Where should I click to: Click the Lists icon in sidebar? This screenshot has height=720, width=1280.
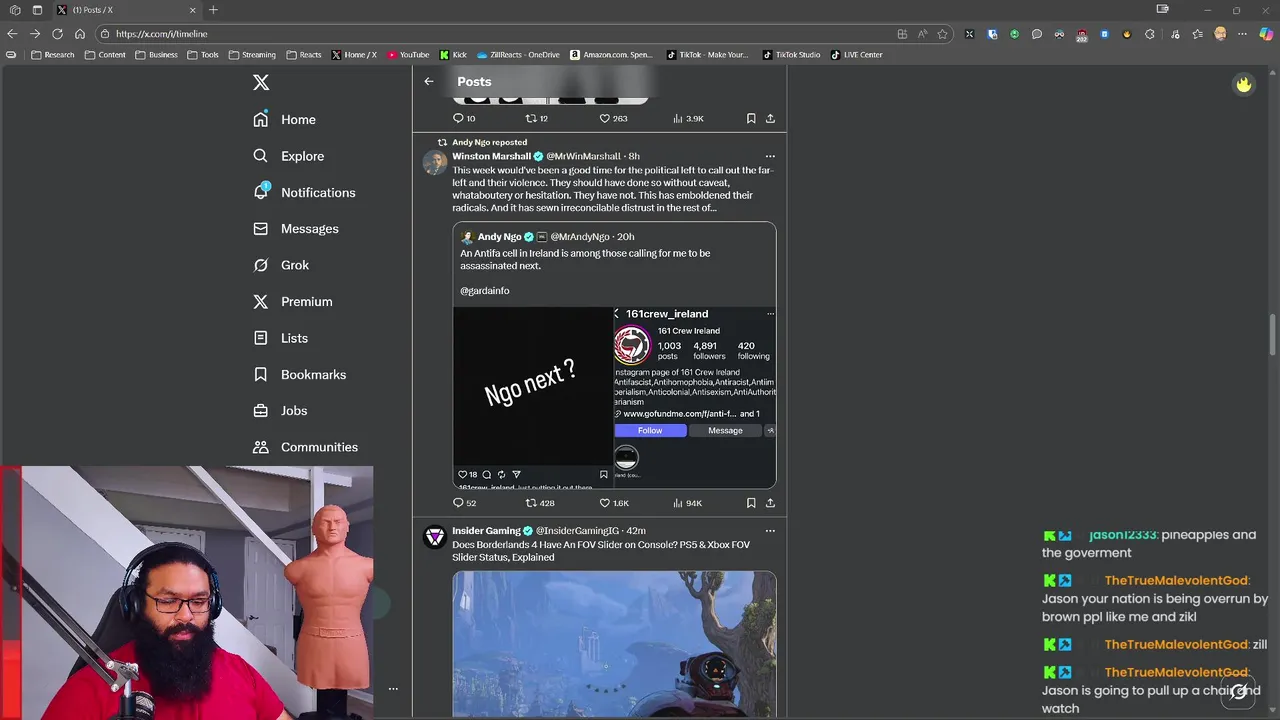(261, 338)
